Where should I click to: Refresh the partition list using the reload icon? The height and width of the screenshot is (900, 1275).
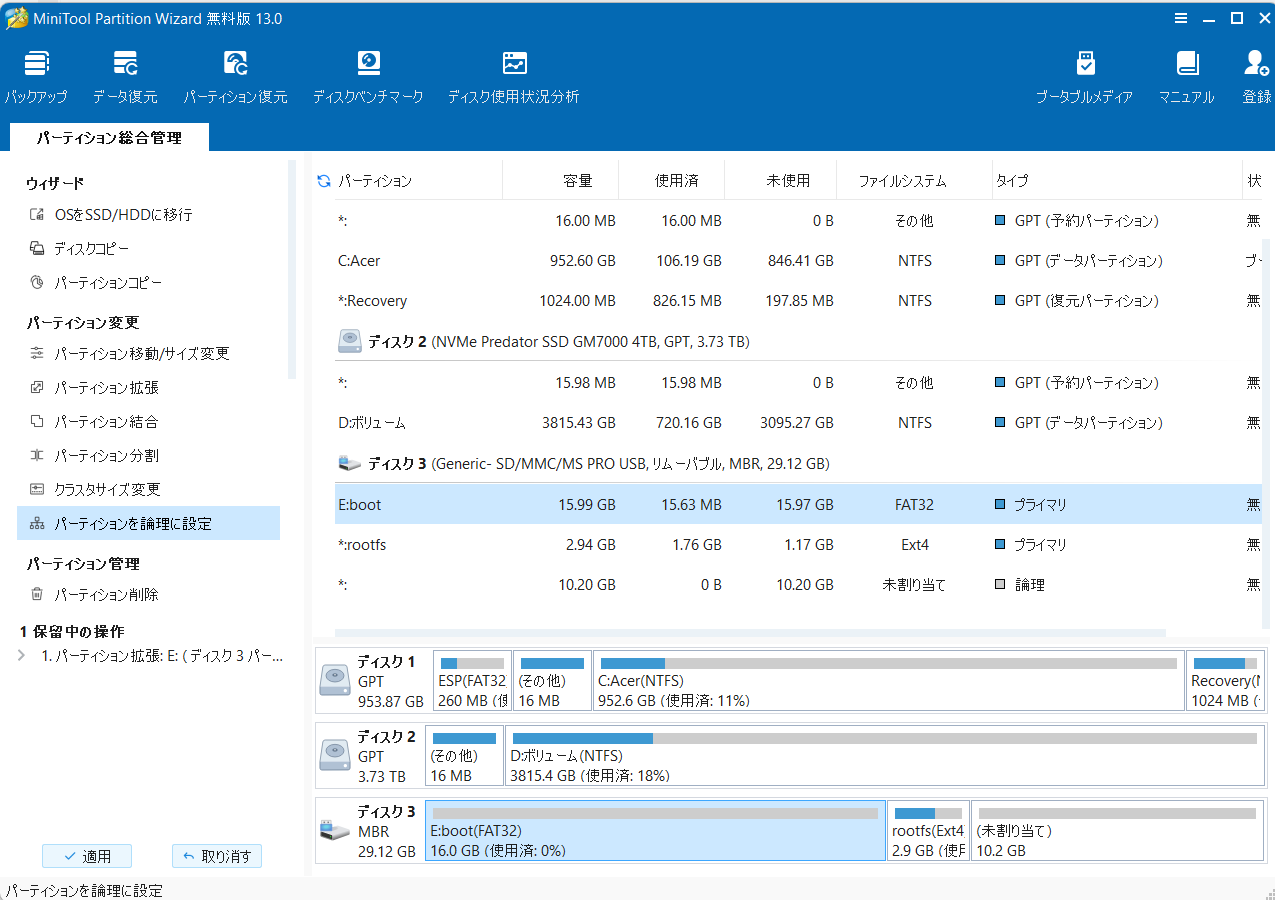pyautogui.click(x=323, y=181)
